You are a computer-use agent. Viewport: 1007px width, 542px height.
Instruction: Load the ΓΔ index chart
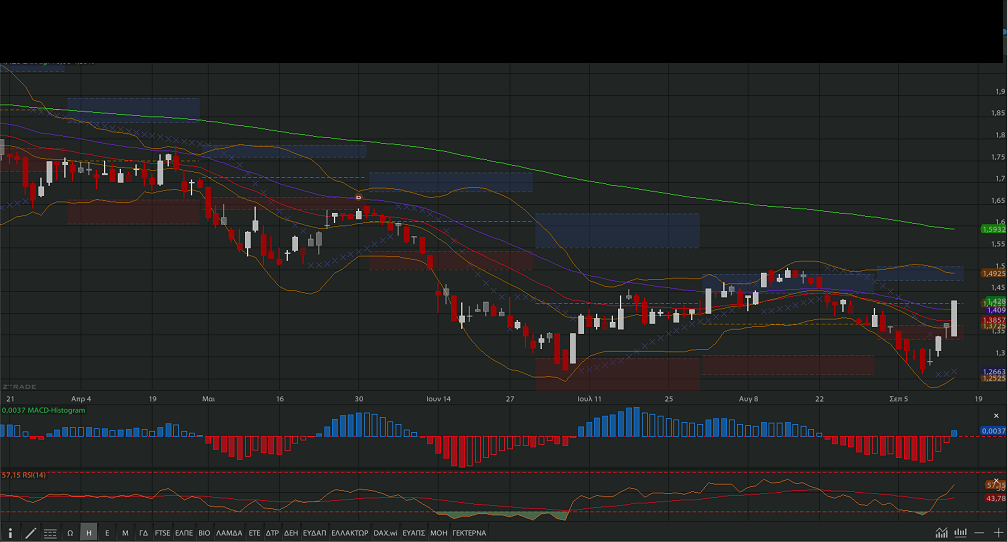click(143, 533)
